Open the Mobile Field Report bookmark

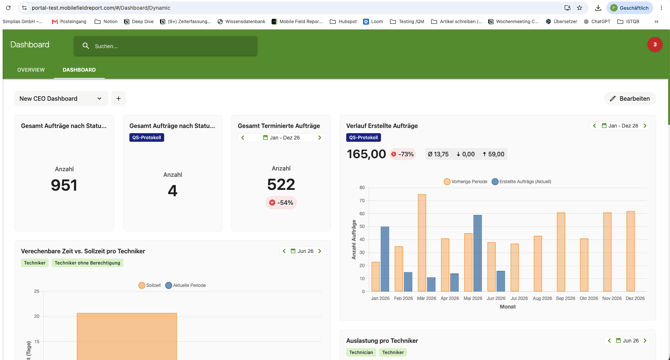point(297,21)
